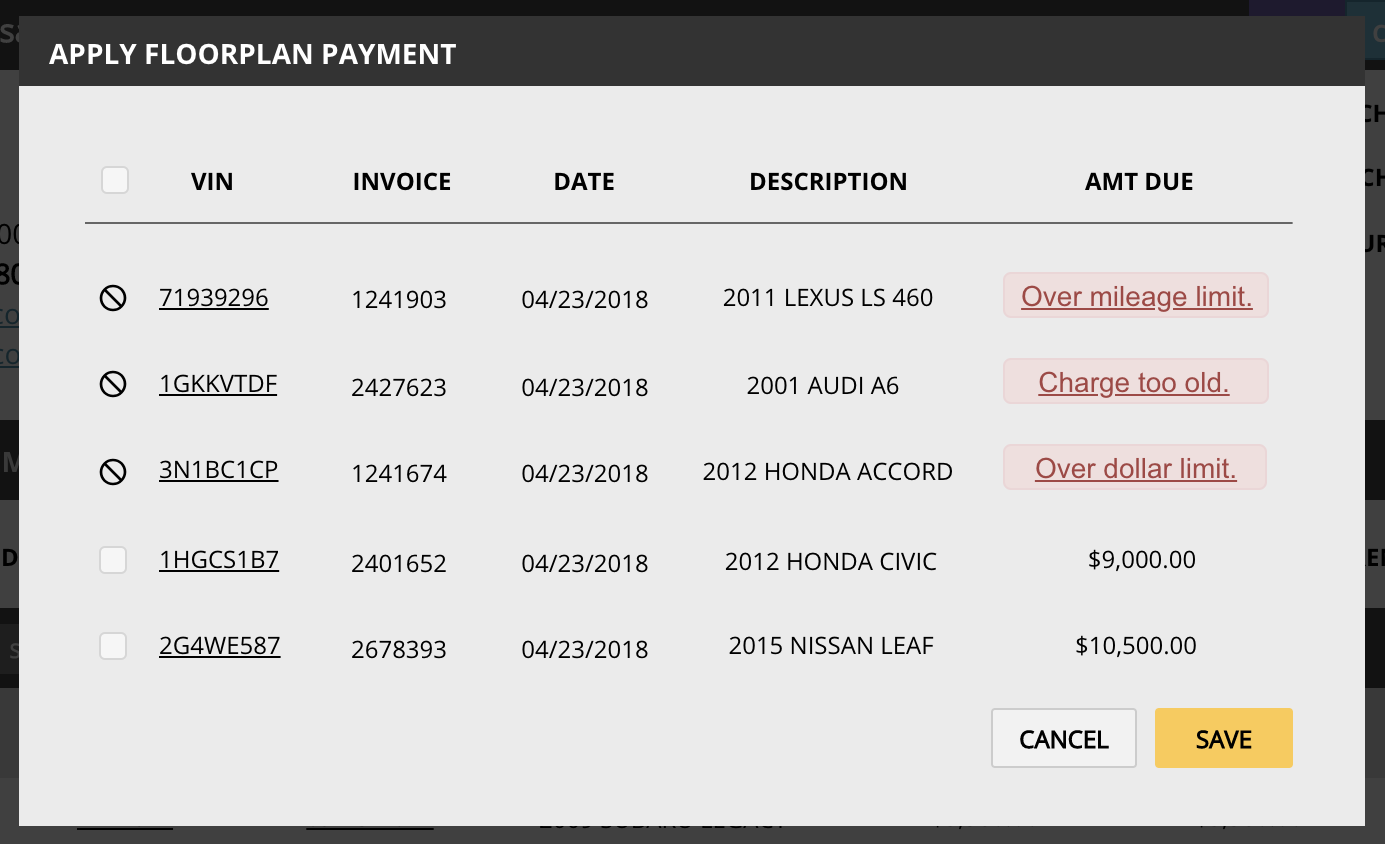
Task: Click the Date column header
Action: point(584,182)
